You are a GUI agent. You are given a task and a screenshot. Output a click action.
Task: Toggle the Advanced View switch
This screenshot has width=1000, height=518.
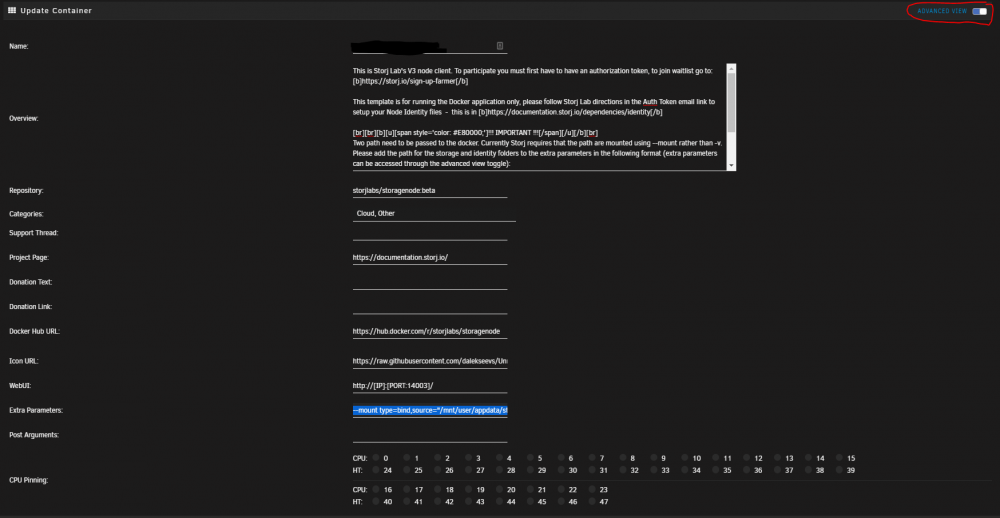point(979,11)
